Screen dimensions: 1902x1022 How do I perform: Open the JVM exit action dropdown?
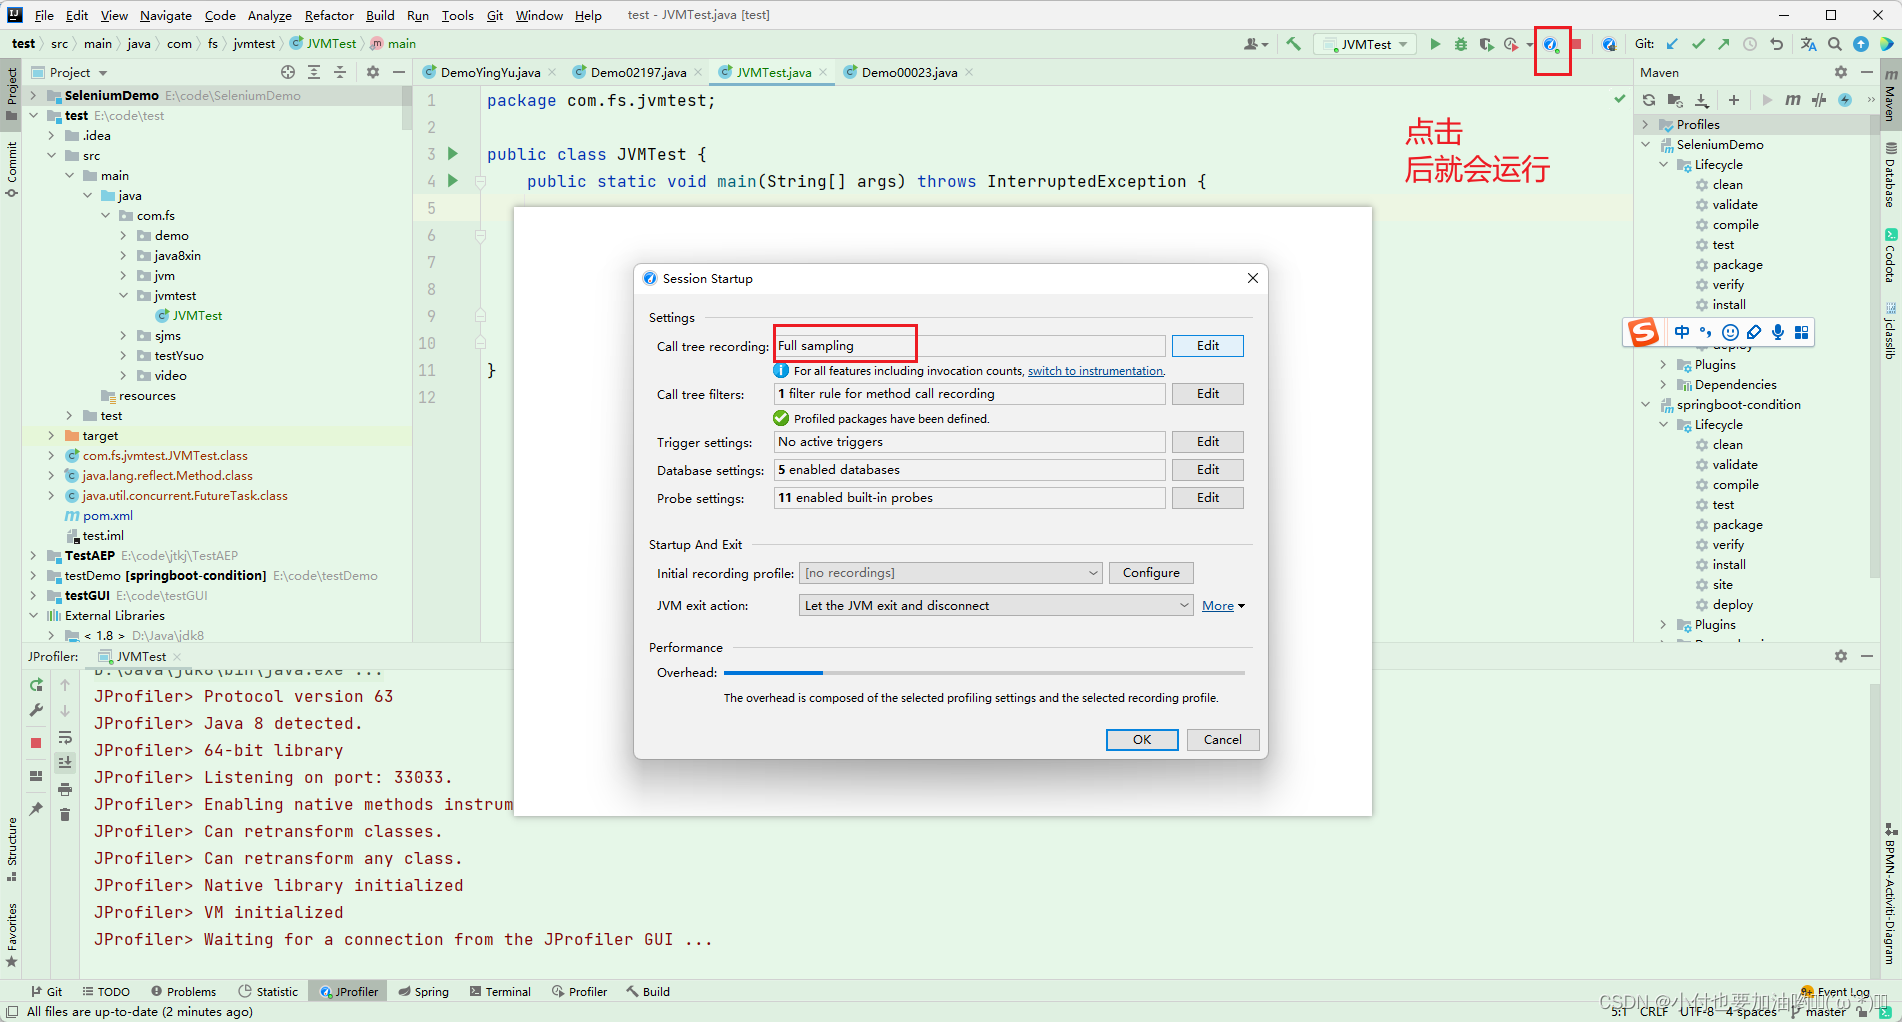(996, 606)
